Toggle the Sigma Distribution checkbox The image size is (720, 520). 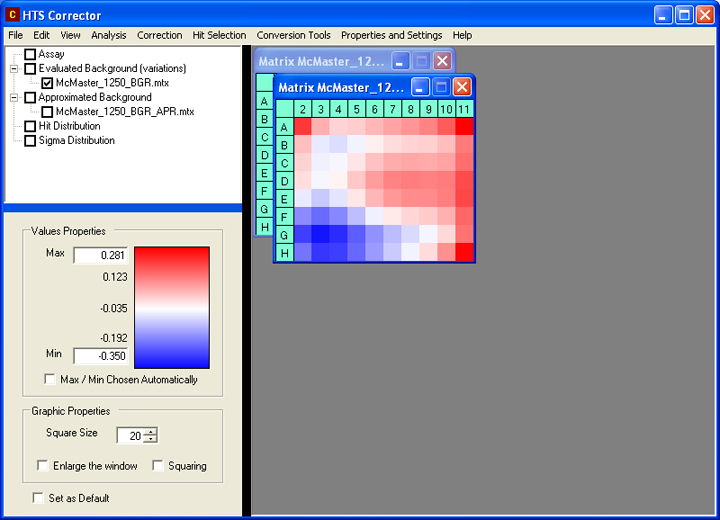30,141
